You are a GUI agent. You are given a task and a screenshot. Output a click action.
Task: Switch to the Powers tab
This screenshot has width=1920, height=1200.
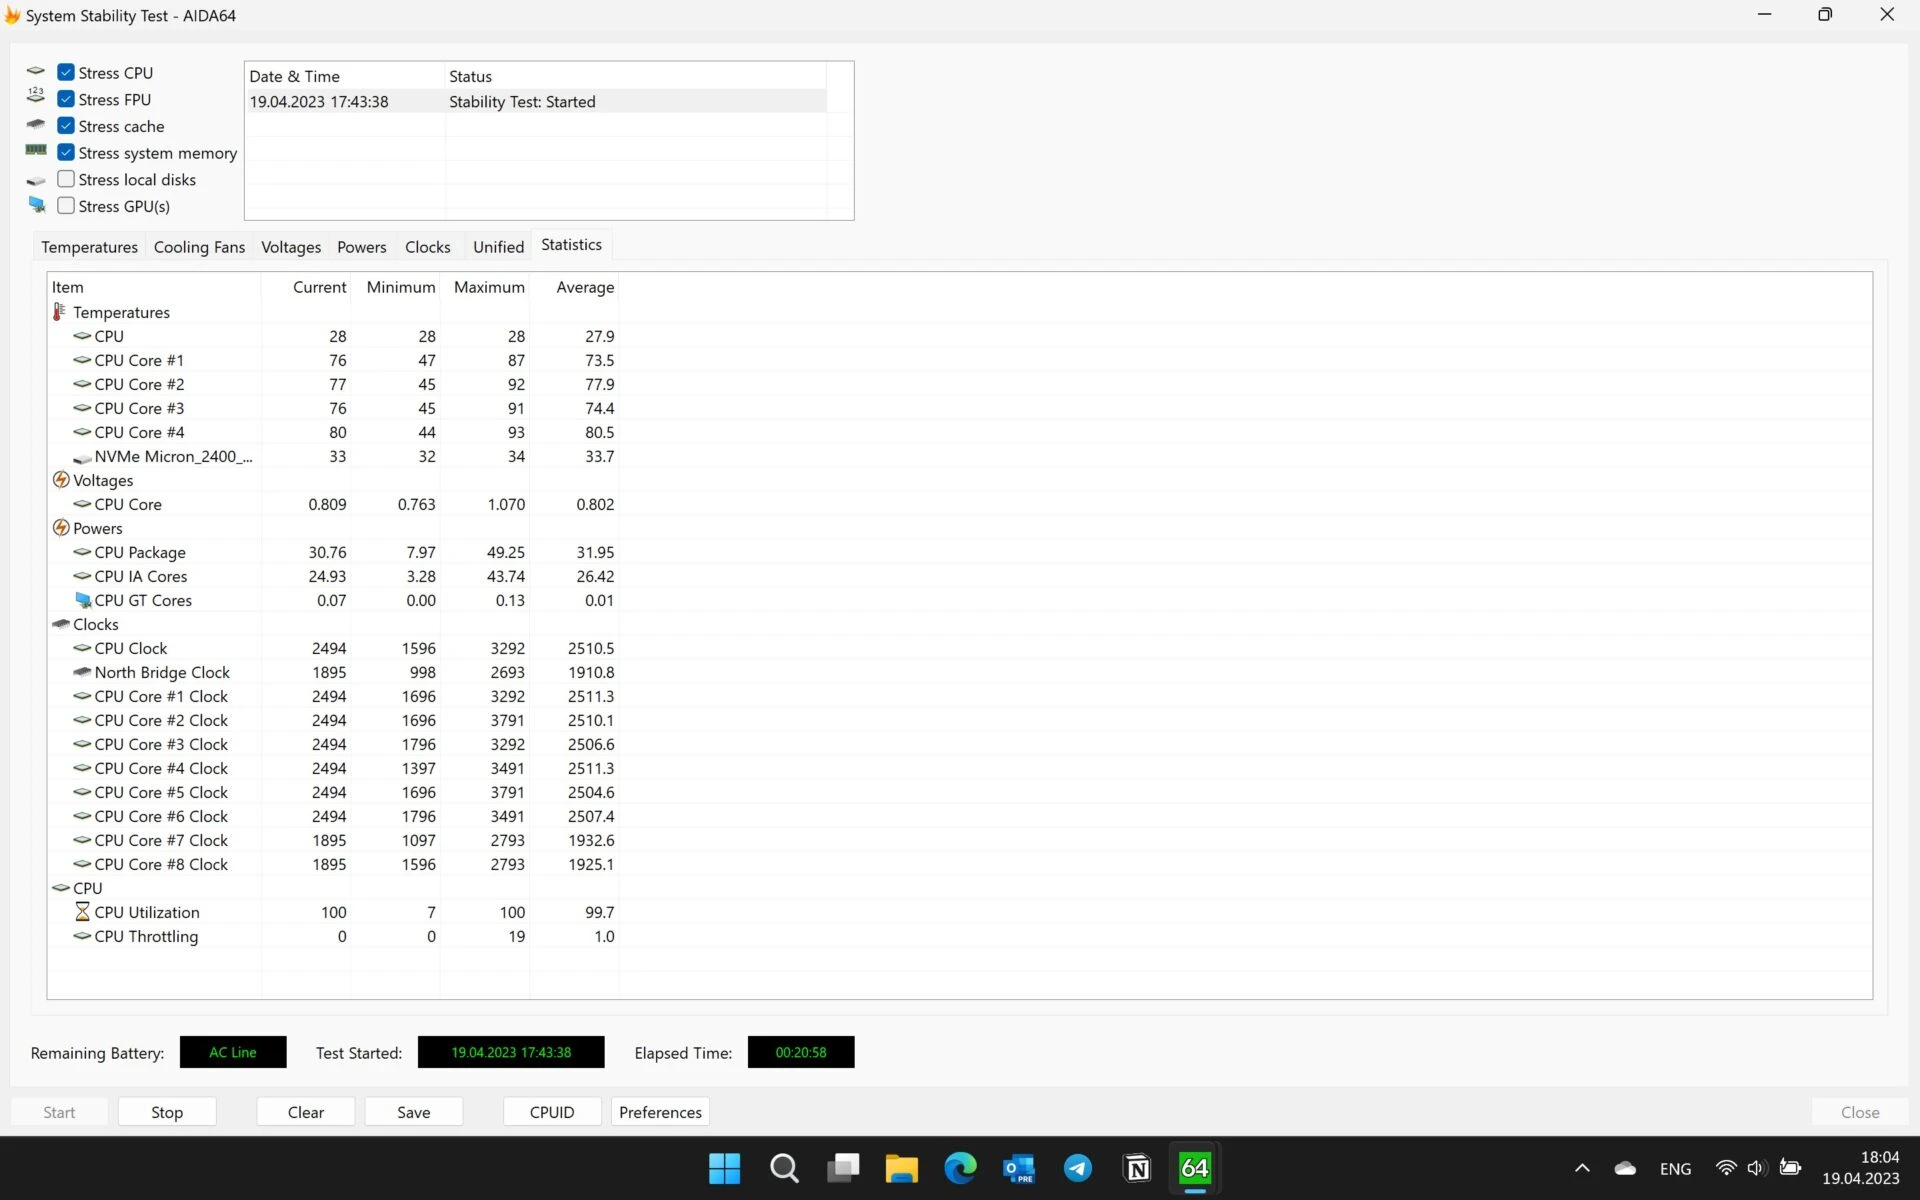pos(361,247)
